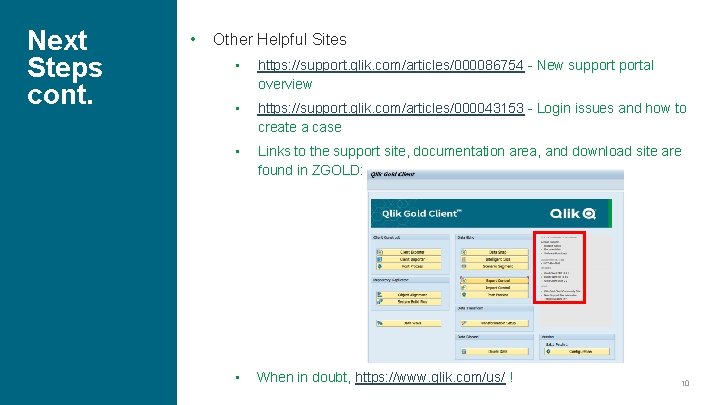Click the Export Control button icon
The height and width of the screenshot is (405, 720).
pos(464,280)
